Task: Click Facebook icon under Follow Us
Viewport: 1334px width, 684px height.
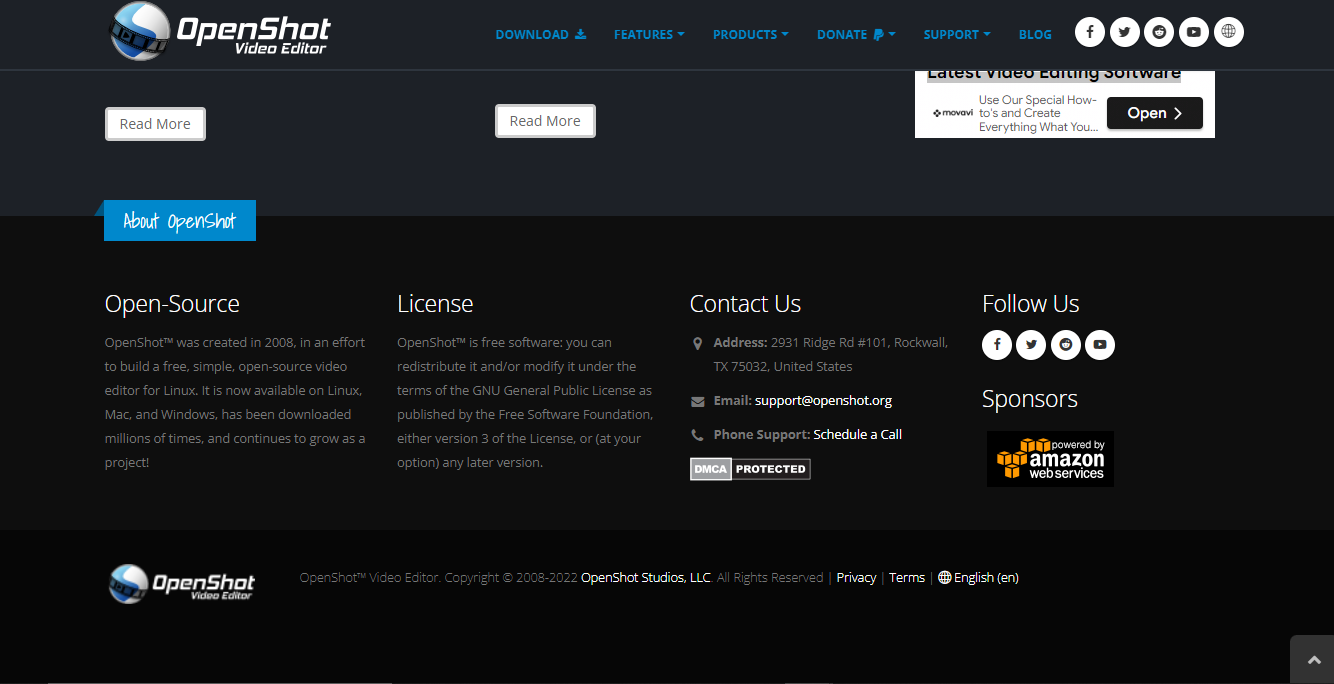Action: (x=997, y=345)
